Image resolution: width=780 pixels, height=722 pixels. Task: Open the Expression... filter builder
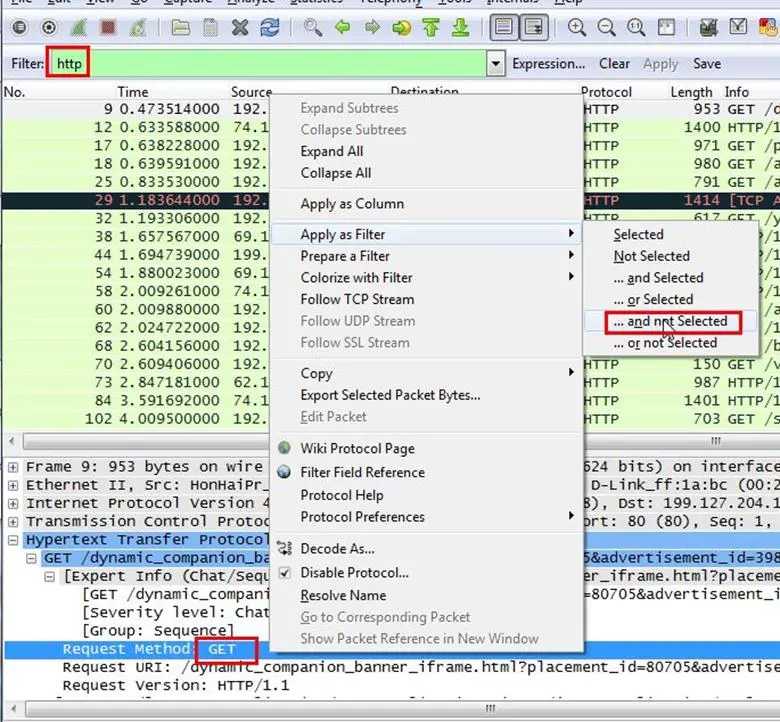click(x=548, y=64)
